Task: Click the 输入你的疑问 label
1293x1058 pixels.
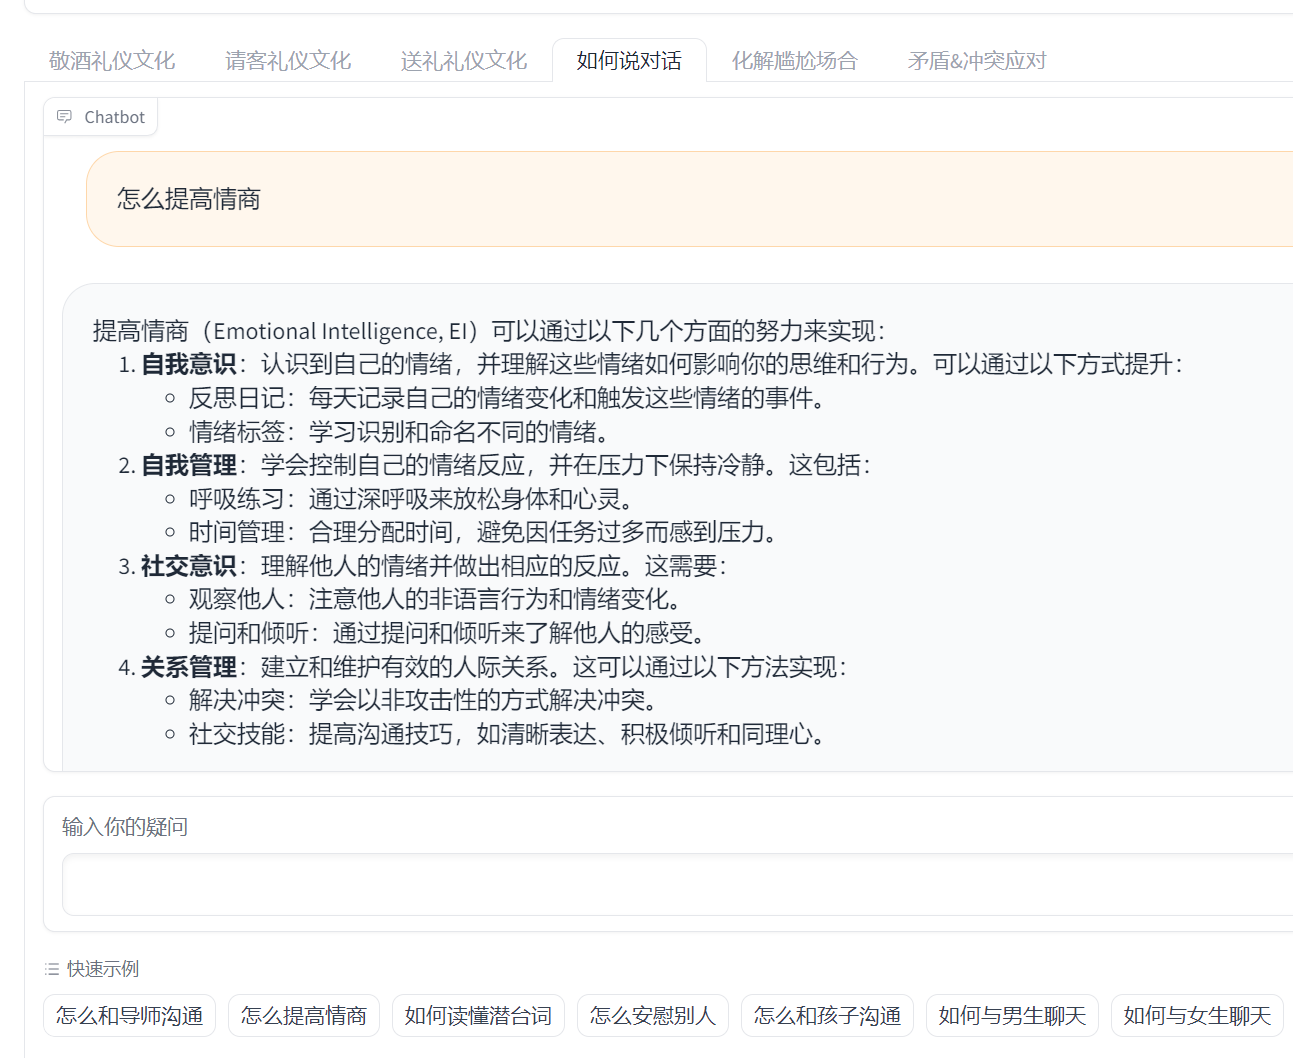Action: pos(125,827)
